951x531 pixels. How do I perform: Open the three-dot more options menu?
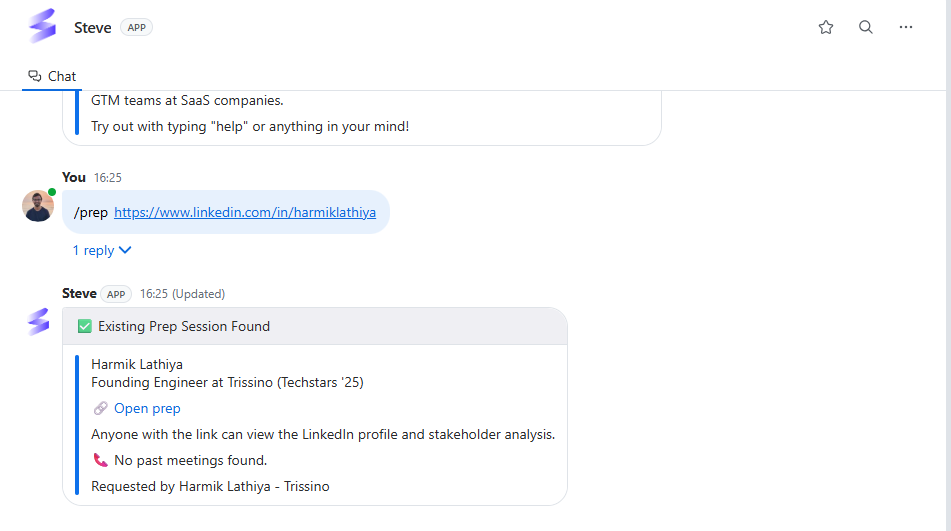(x=906, y=27)
